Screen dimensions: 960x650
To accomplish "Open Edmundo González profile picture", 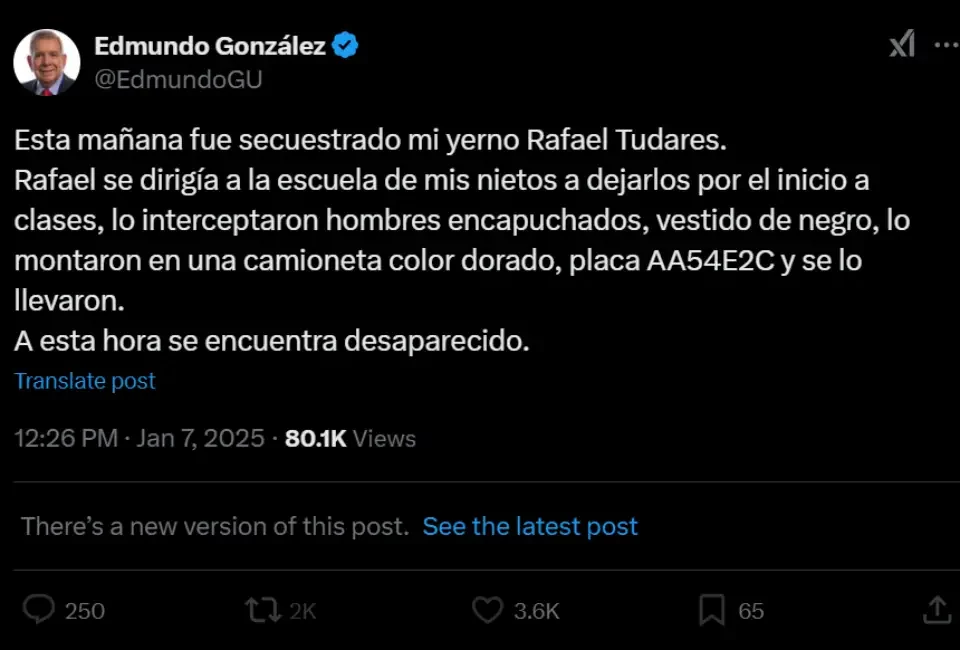I will coord(46,62).
